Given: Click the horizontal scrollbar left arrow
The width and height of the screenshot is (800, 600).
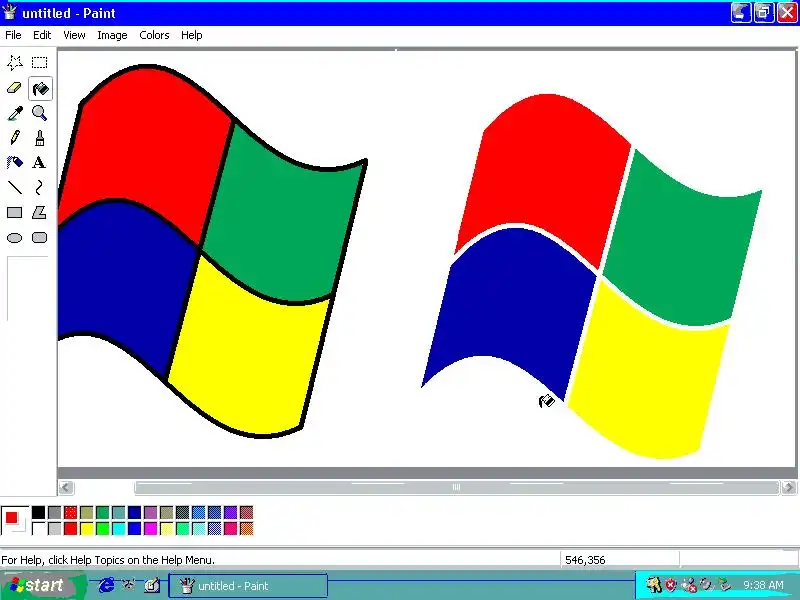Looking at the screenshot, I should pos(66,487).
